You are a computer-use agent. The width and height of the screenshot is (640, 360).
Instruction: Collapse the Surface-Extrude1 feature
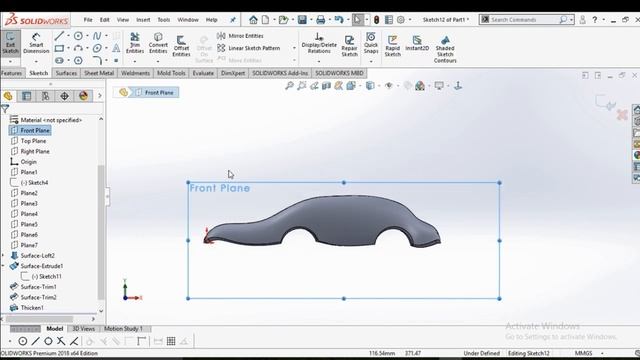3,266
